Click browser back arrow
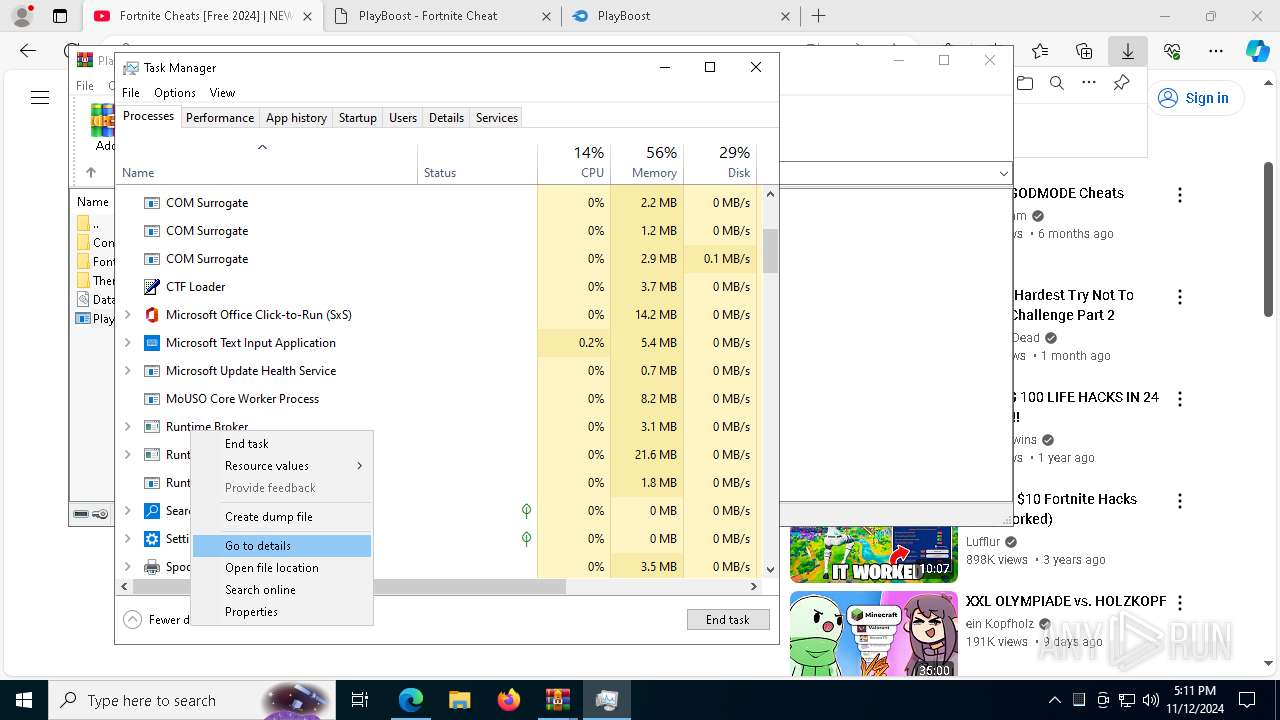1280x720 pixels. [28, 51]
